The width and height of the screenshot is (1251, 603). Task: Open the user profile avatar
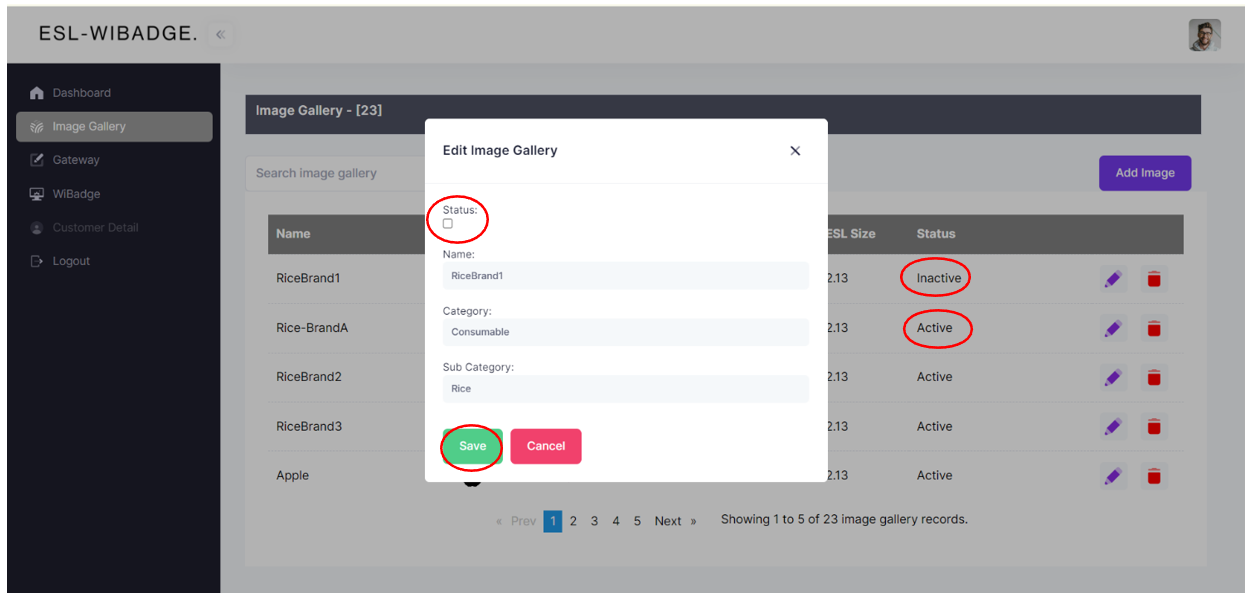click(x=1204, y=35)
